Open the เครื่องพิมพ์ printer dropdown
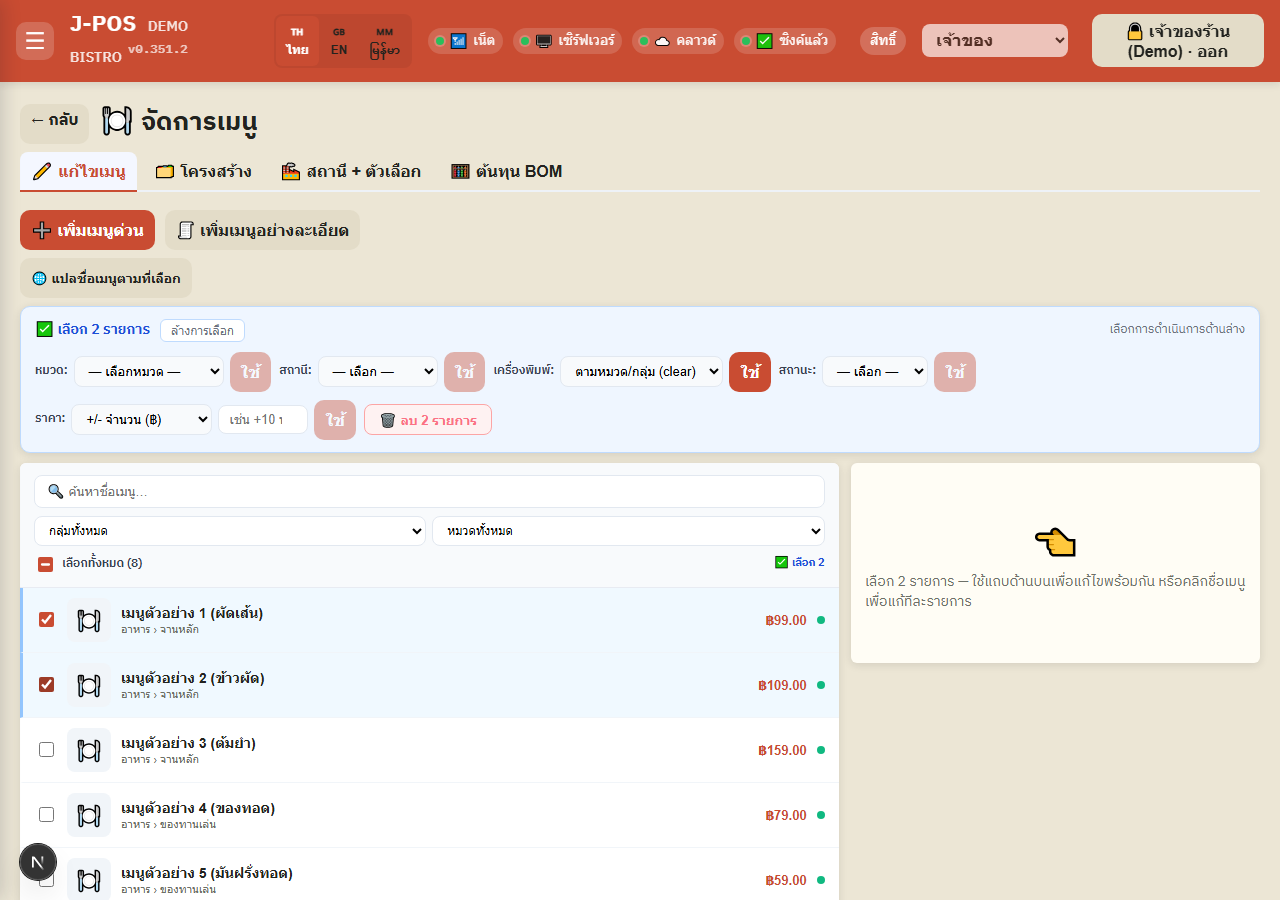The height and width of the screenshot is (900, 1280). pyautogui.click(x=641, y=371)
